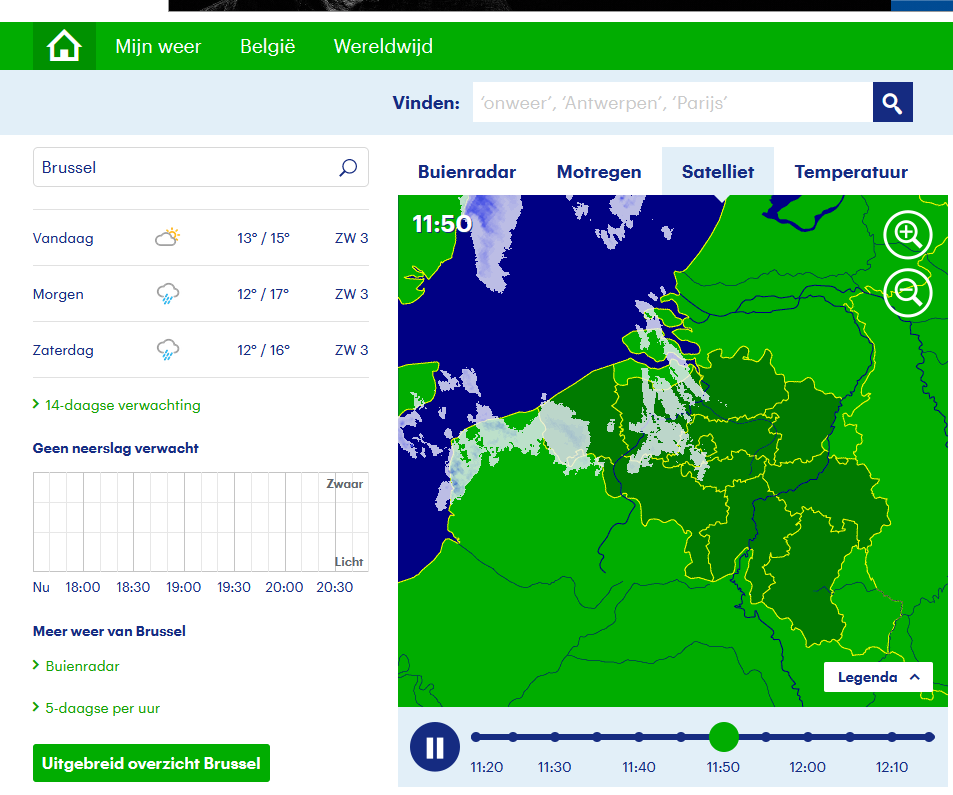Pause the satellite animation
Viewport: 953px width, 795px height.
click(435, 747)
